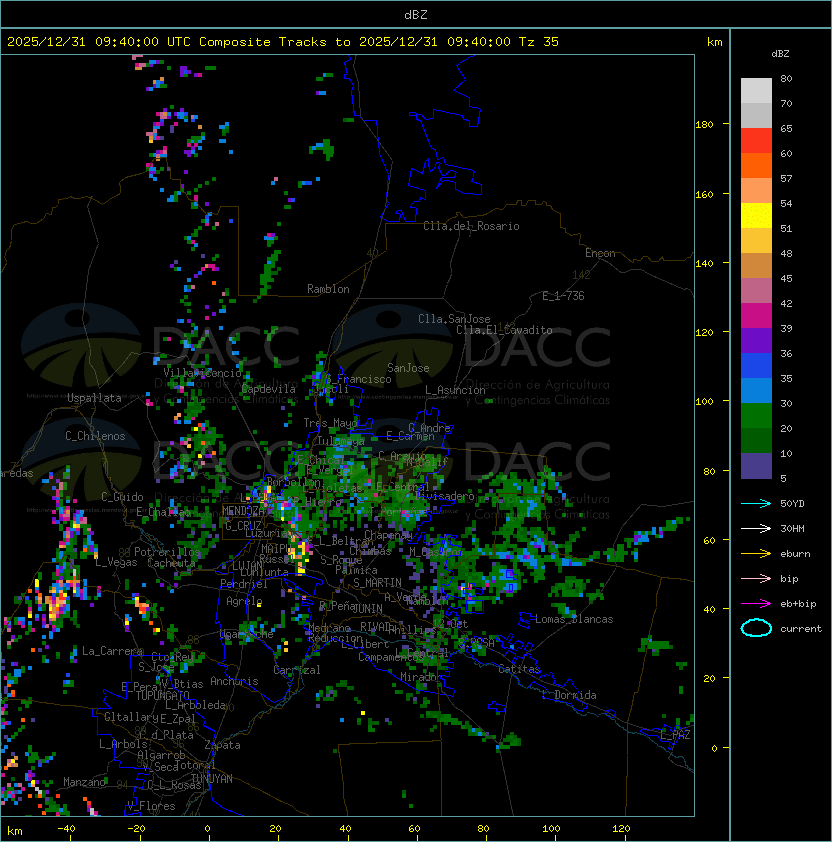Screen dimensions: 832x842
Task: Click the Clla.SanJose map label
Action: (454, 318)
